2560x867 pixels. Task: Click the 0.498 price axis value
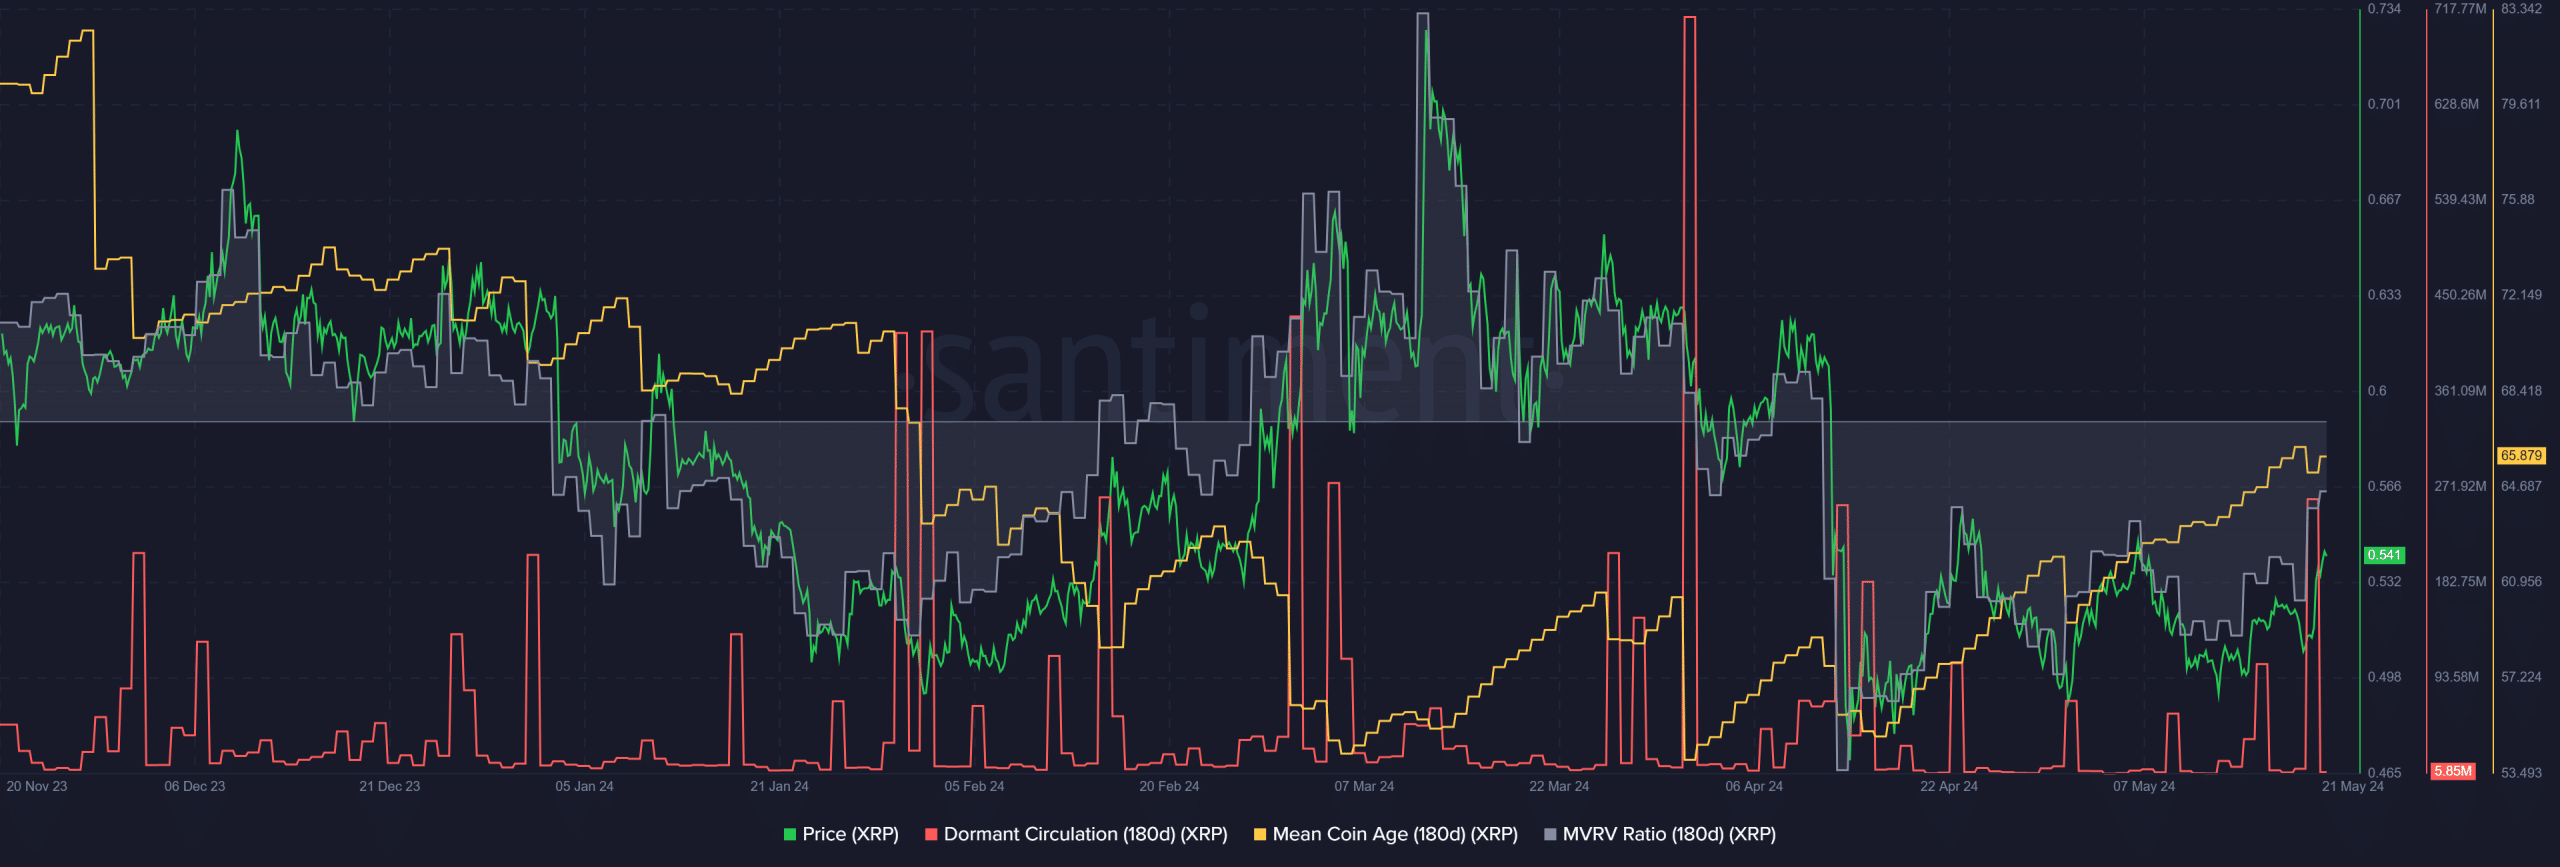click(2384, 677)
